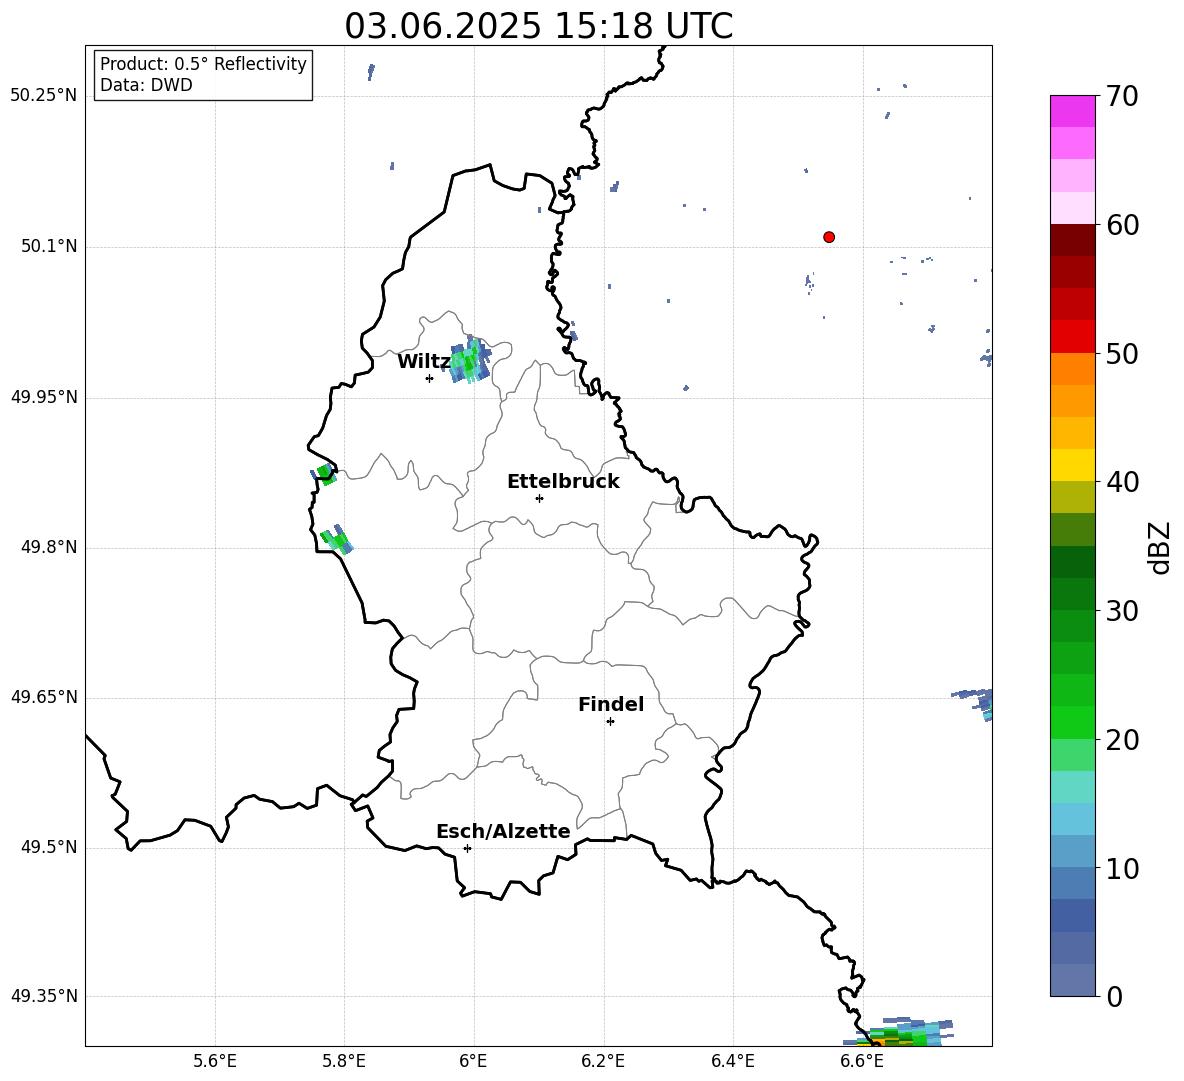Image resolution: width=1184 pixels, height=1081 pixels.
Task: Click the cross marker below Ettelbruck
Action: (539, 498)
